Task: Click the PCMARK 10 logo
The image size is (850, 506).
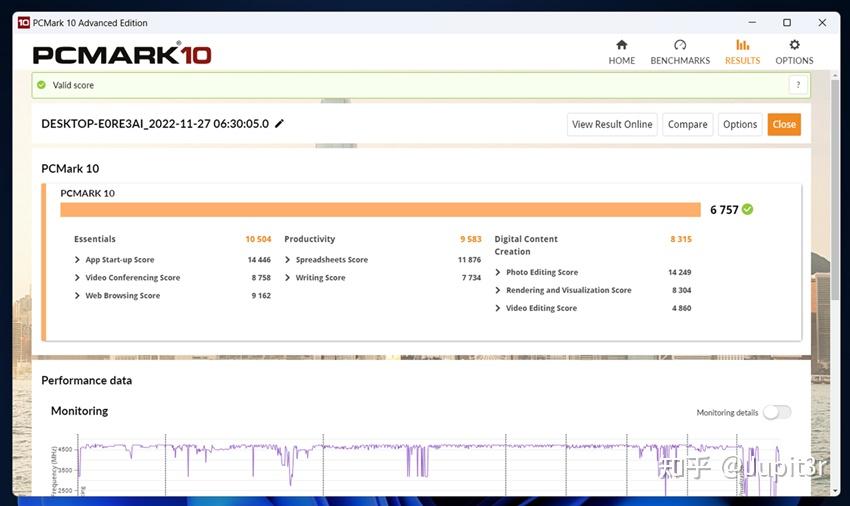Action: [x=122, y=54]
